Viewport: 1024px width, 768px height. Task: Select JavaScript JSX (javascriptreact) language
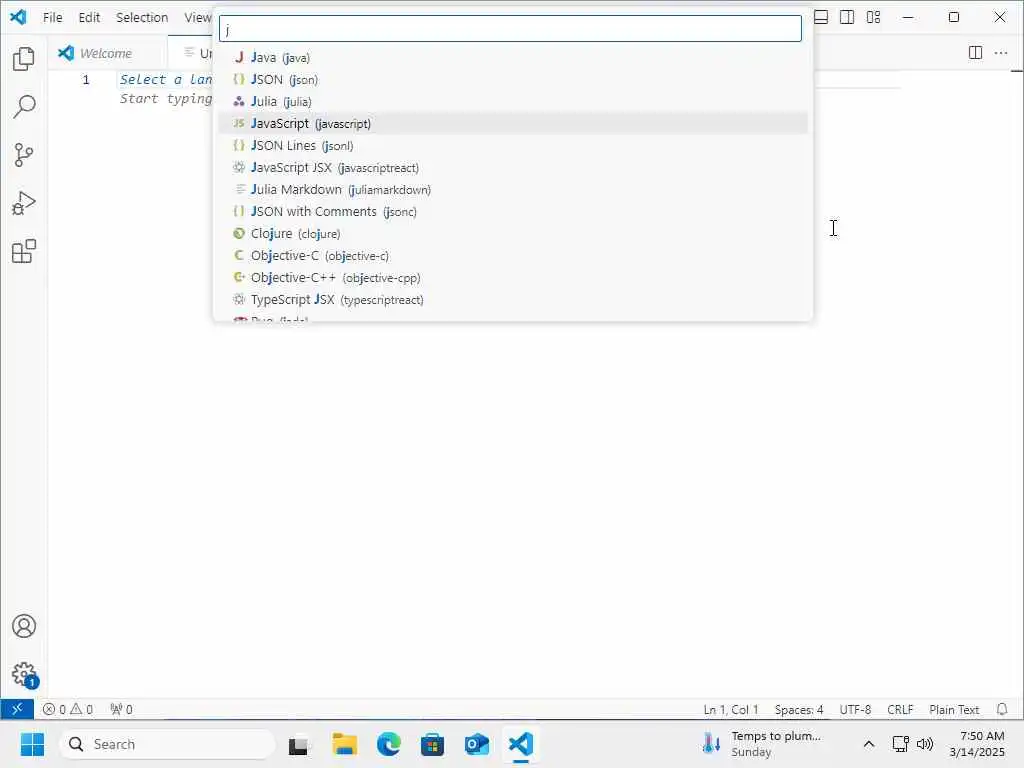click(x=513, y=168)
